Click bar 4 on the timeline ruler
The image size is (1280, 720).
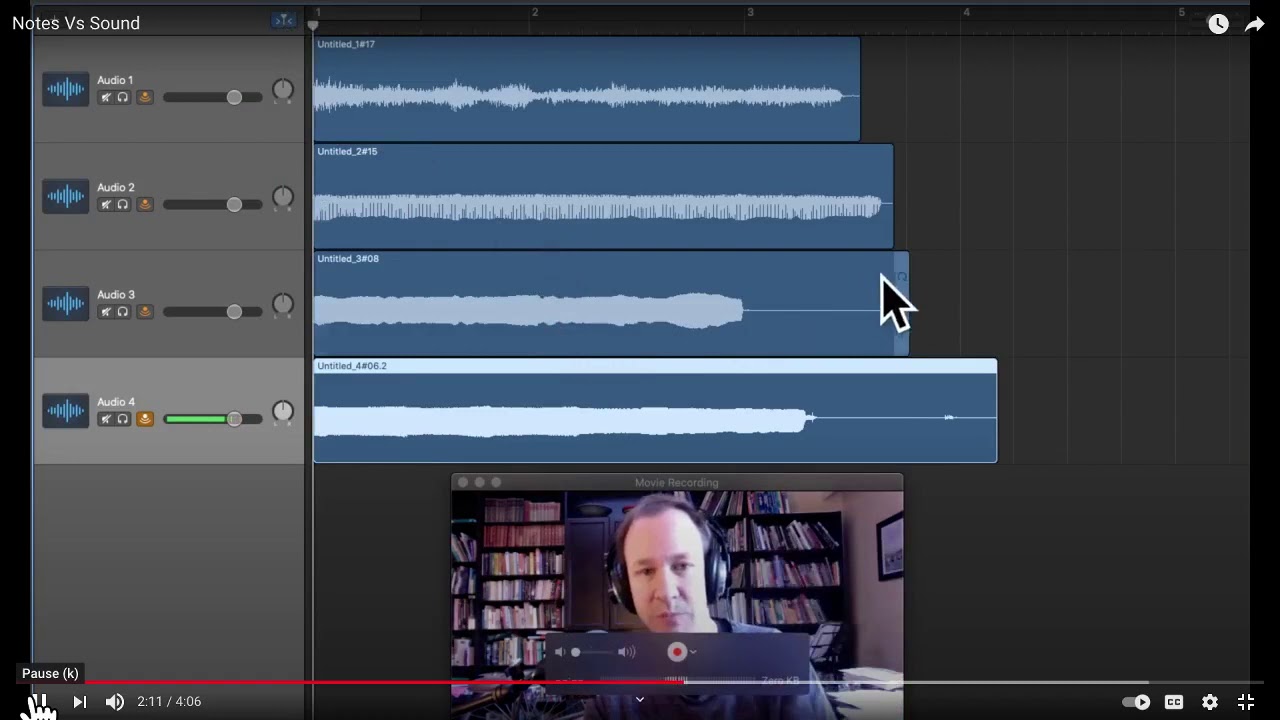tap(966, 12)
